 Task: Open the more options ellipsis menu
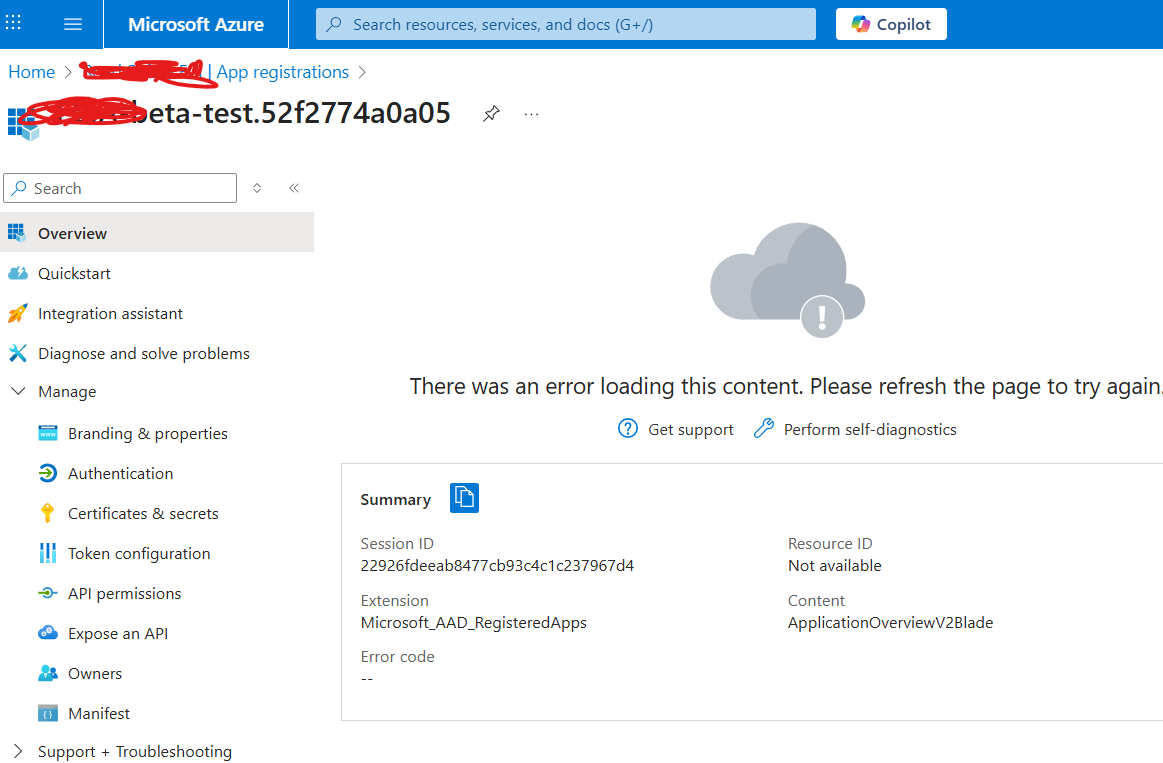tap(531, 114)
